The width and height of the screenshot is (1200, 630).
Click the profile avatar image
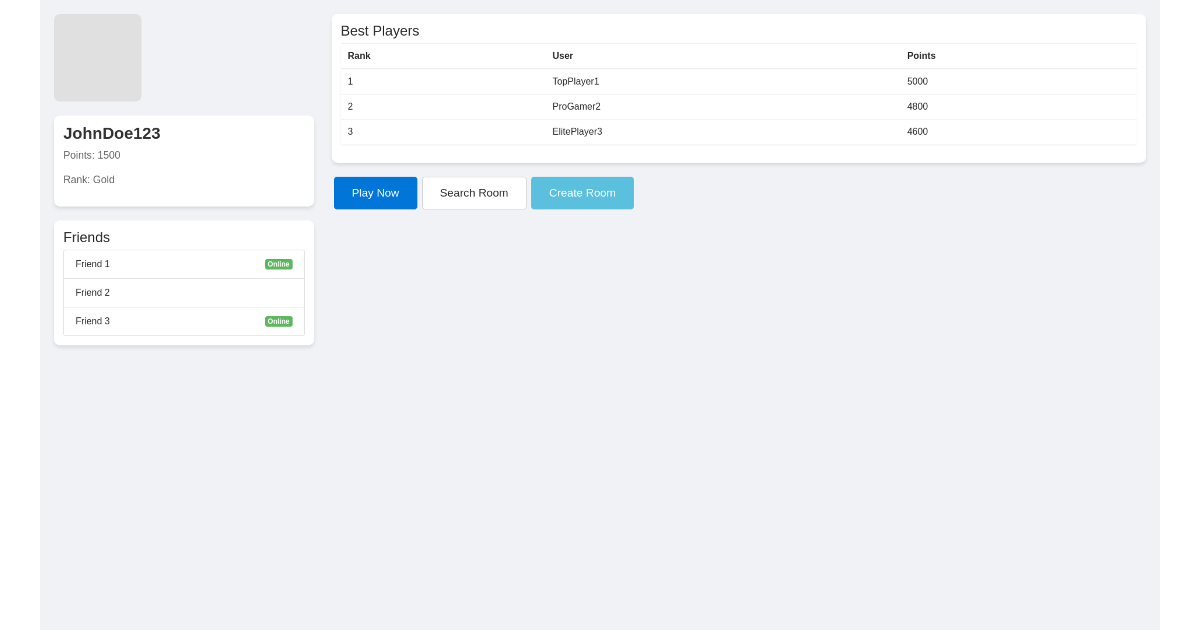97,57
